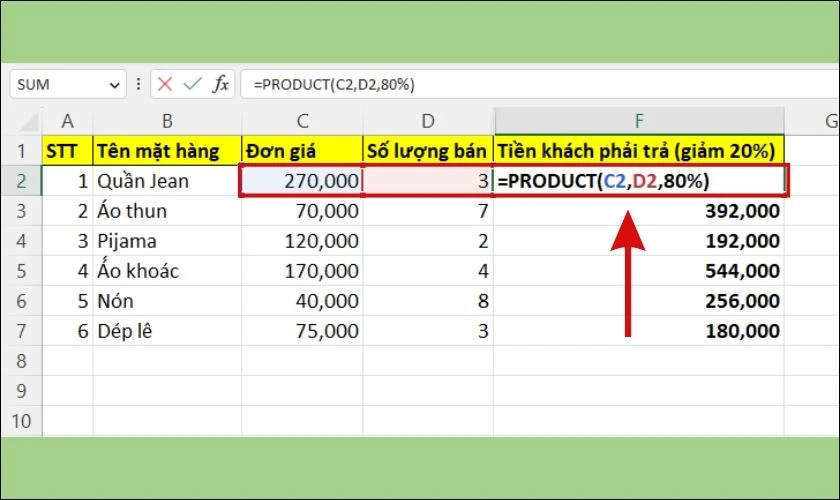The height and width of the screenshot is (500, 840).
Task: Click the Name Box showing SUM
Action: pyautogui.click(x=68, y=84)
